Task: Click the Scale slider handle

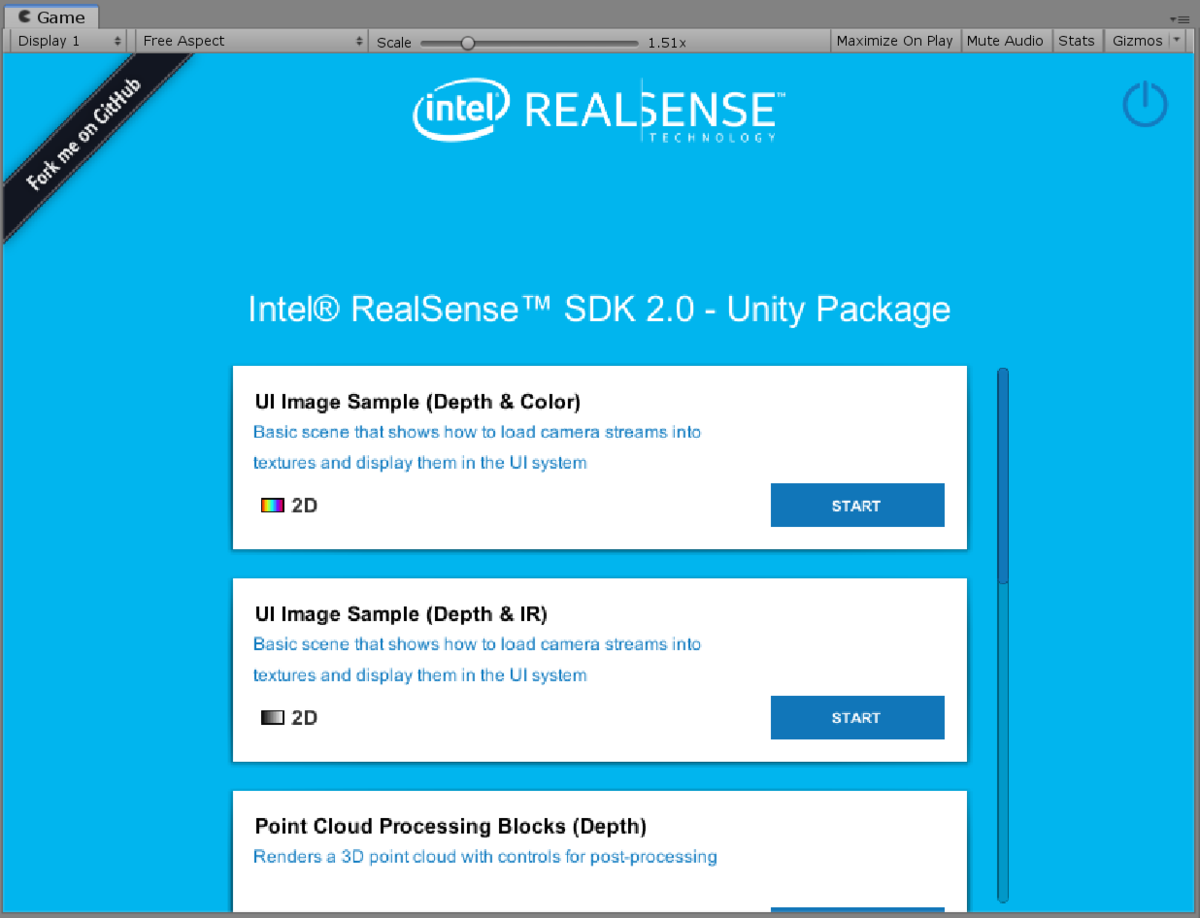Action: tap(467, 42)
